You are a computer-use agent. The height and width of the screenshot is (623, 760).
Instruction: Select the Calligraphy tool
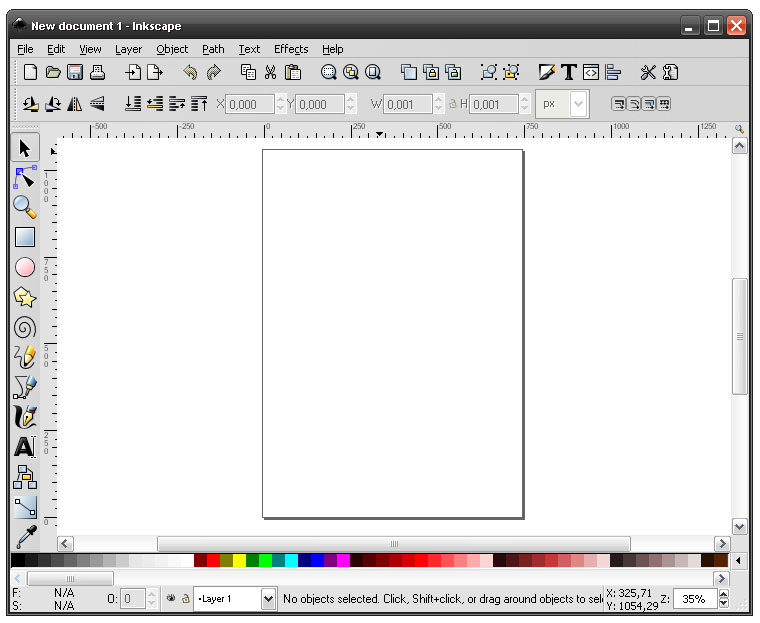point(25,417)
